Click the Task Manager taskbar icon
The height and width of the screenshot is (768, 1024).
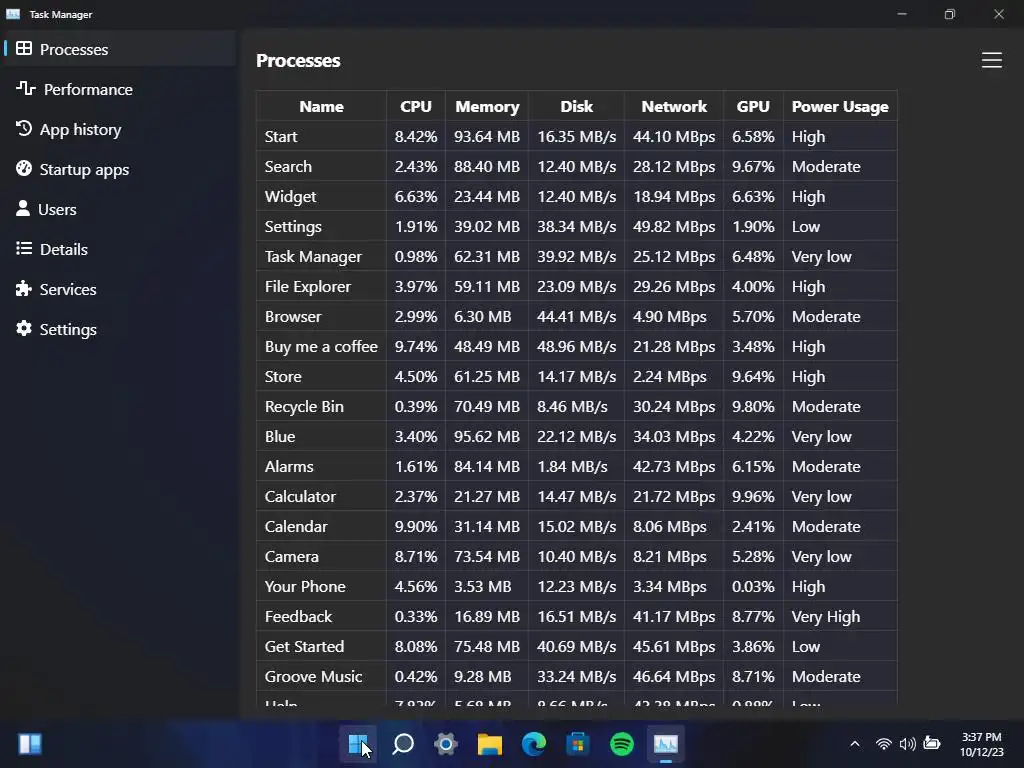[x=665, y=744]
